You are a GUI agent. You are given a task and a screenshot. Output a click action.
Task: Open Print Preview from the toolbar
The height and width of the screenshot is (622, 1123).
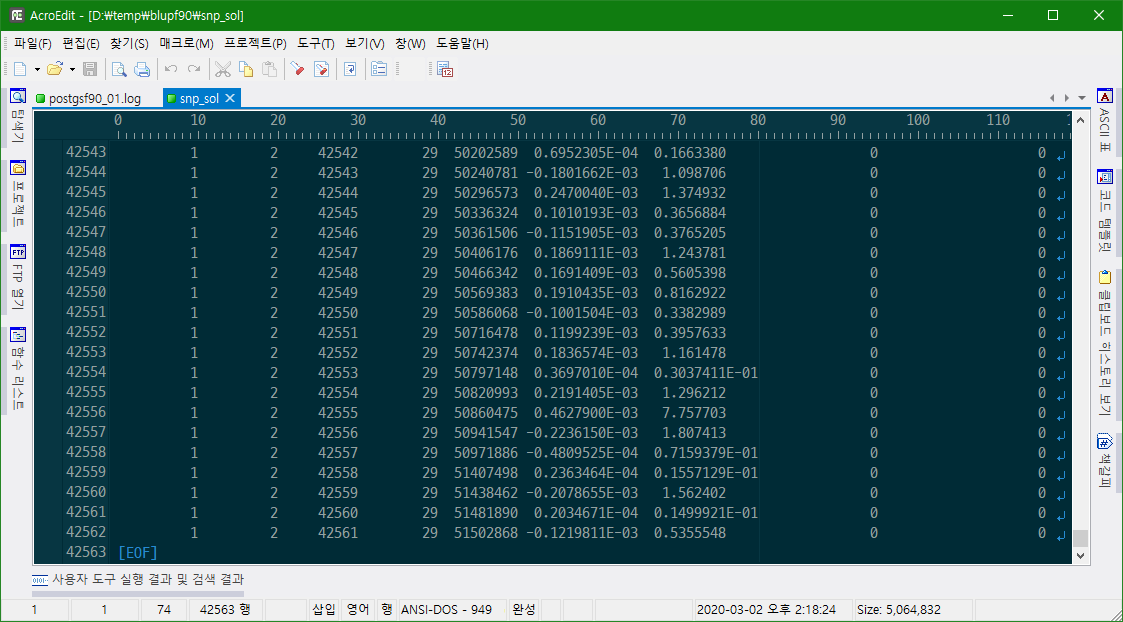(119, 70)
